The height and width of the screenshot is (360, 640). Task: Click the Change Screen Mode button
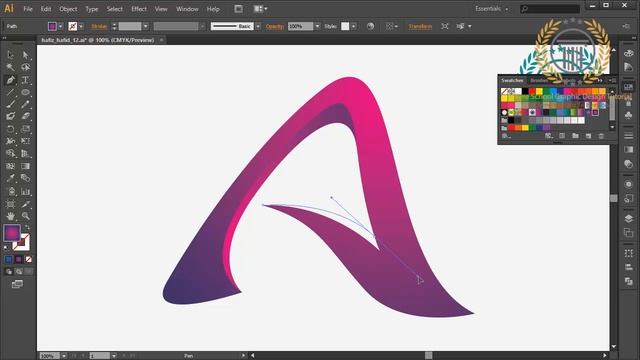[17, 284]
